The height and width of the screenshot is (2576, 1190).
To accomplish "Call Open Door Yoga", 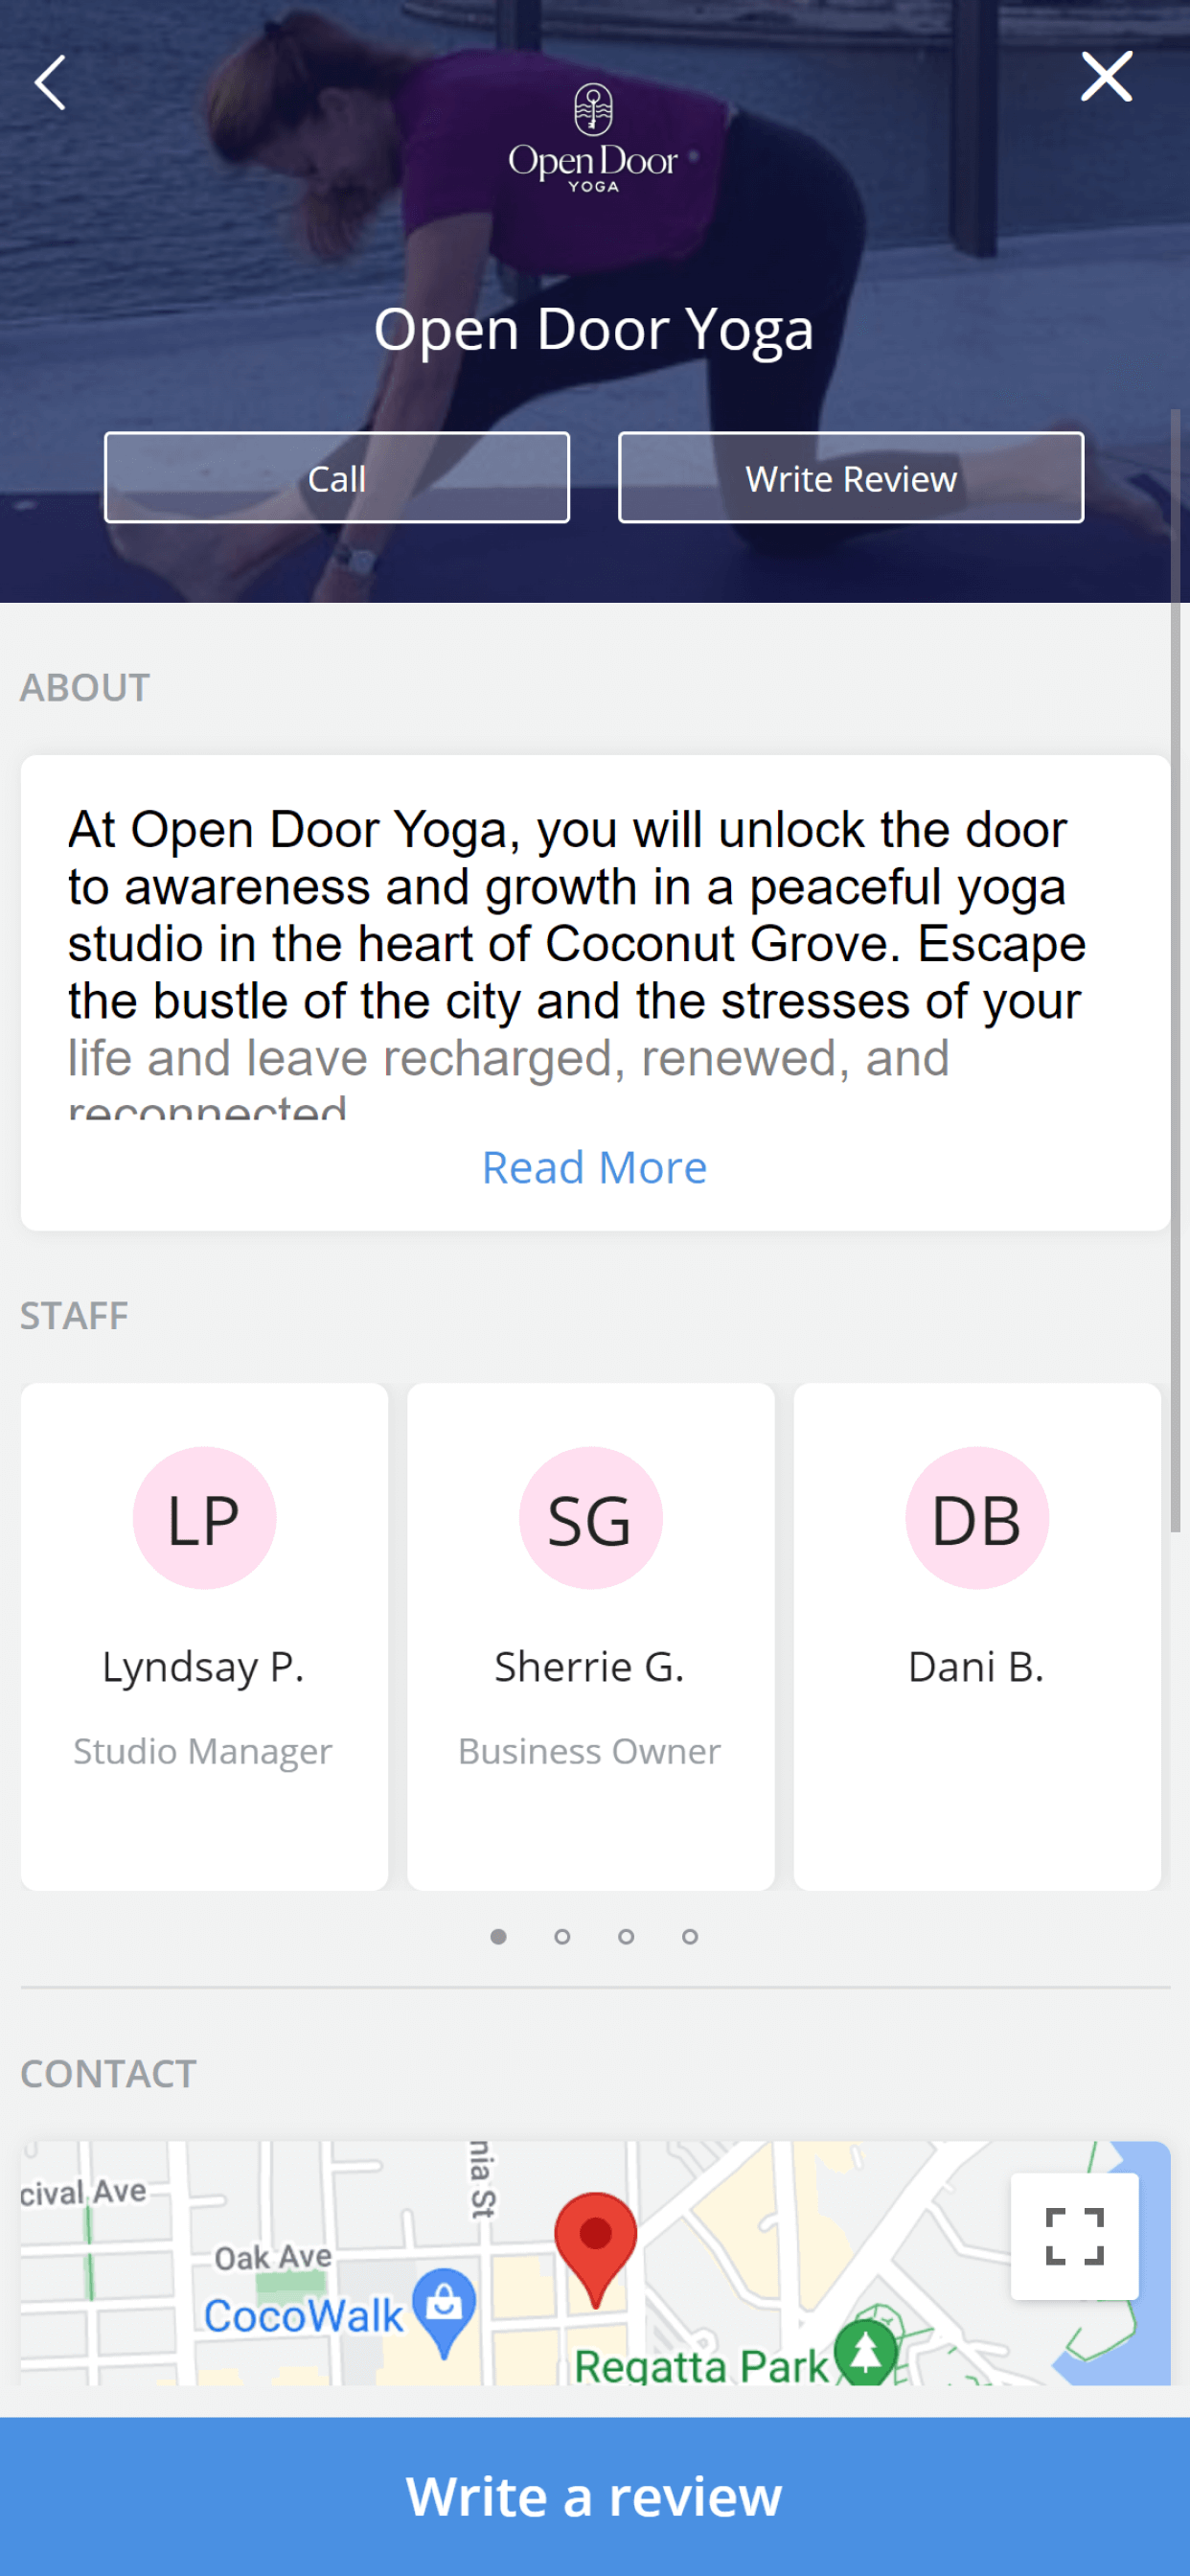I will pyautogui.click(x=337, y=478).
